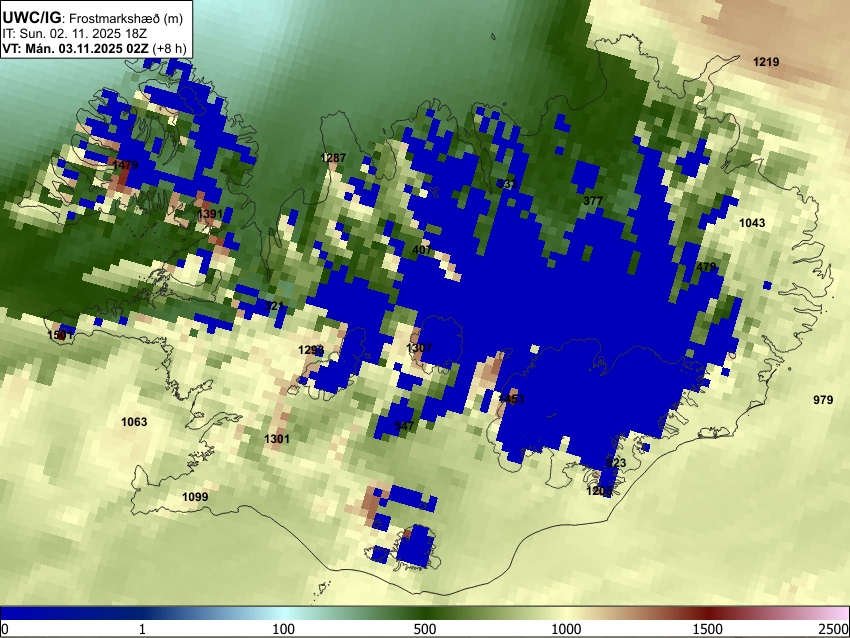The height and width of the screenshot is (638, 850).
Task: Click the 377 map value label
Action: [593, 201]
